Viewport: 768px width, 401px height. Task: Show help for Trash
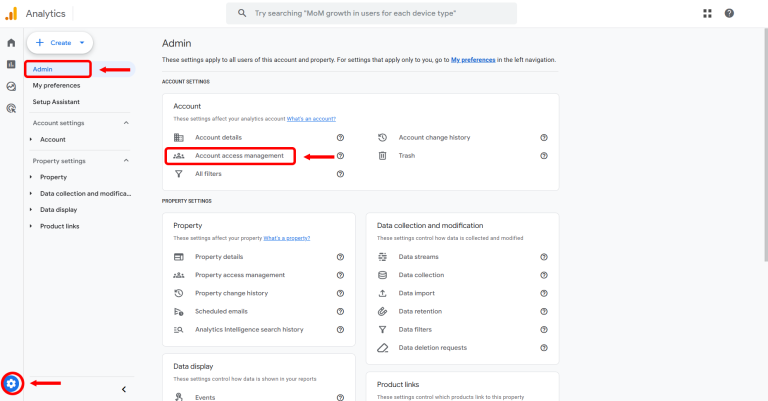tap(544, 156)
